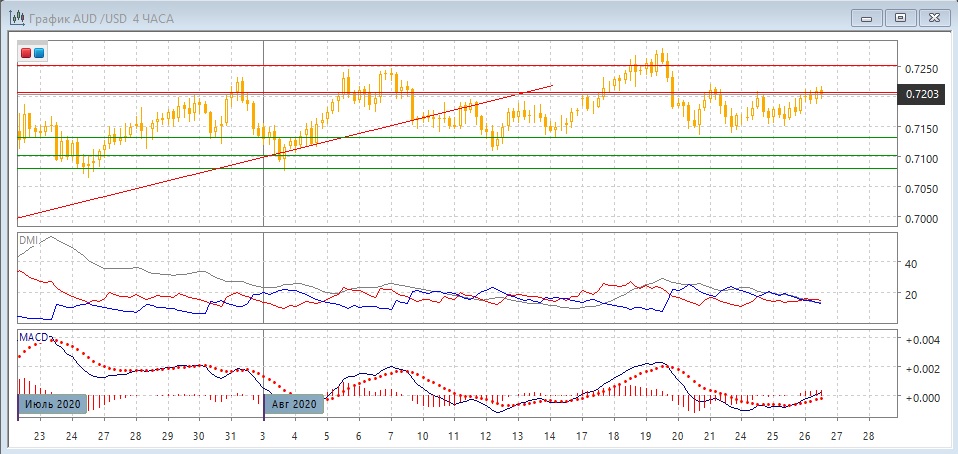The image size is (958, 454).
Task: Click date 28 on the right of the time axis
Action: [868, 437]
